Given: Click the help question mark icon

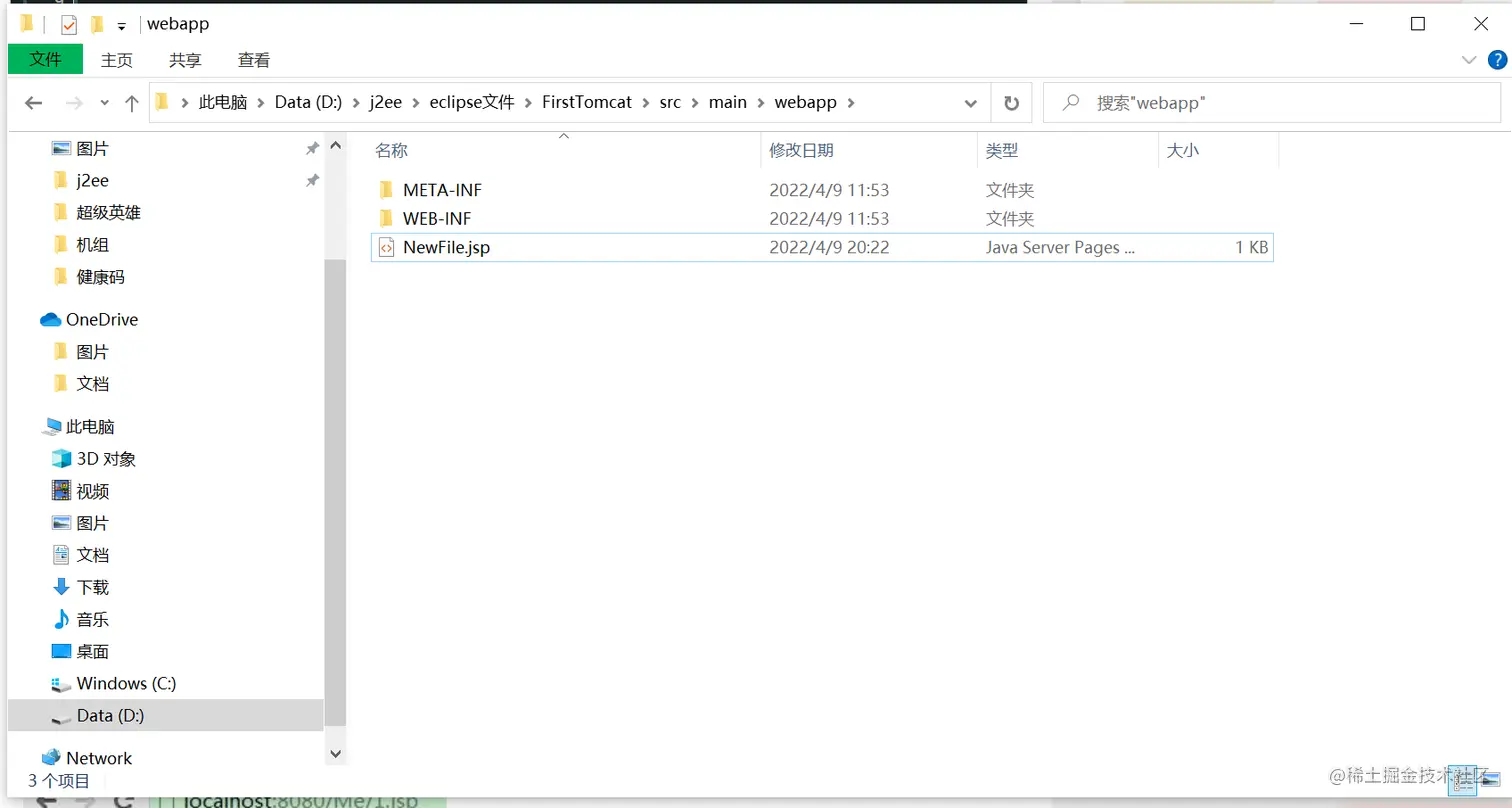Looking at the screenshot, I should (x=1497, y=60).
